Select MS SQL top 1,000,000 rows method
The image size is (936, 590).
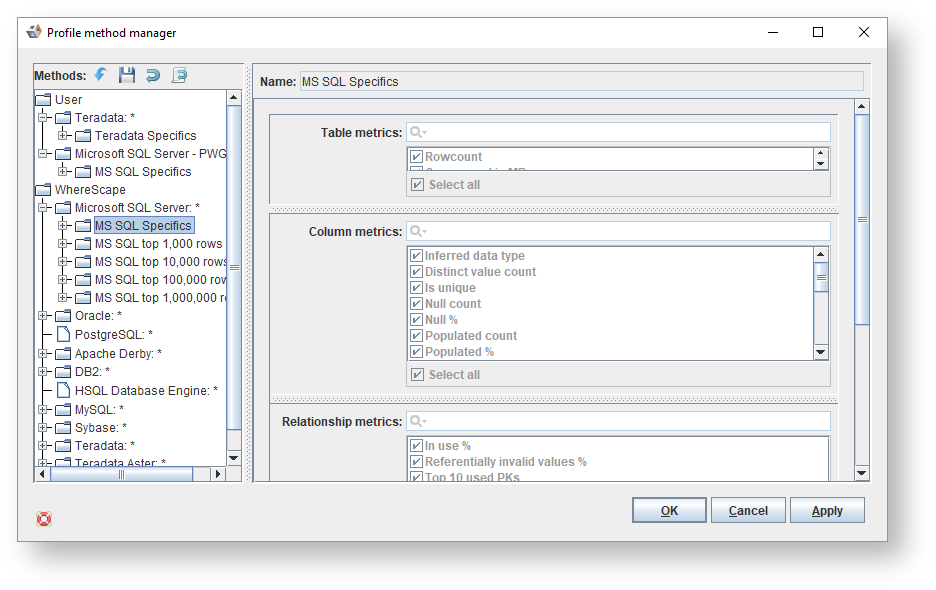pos(160,297)
